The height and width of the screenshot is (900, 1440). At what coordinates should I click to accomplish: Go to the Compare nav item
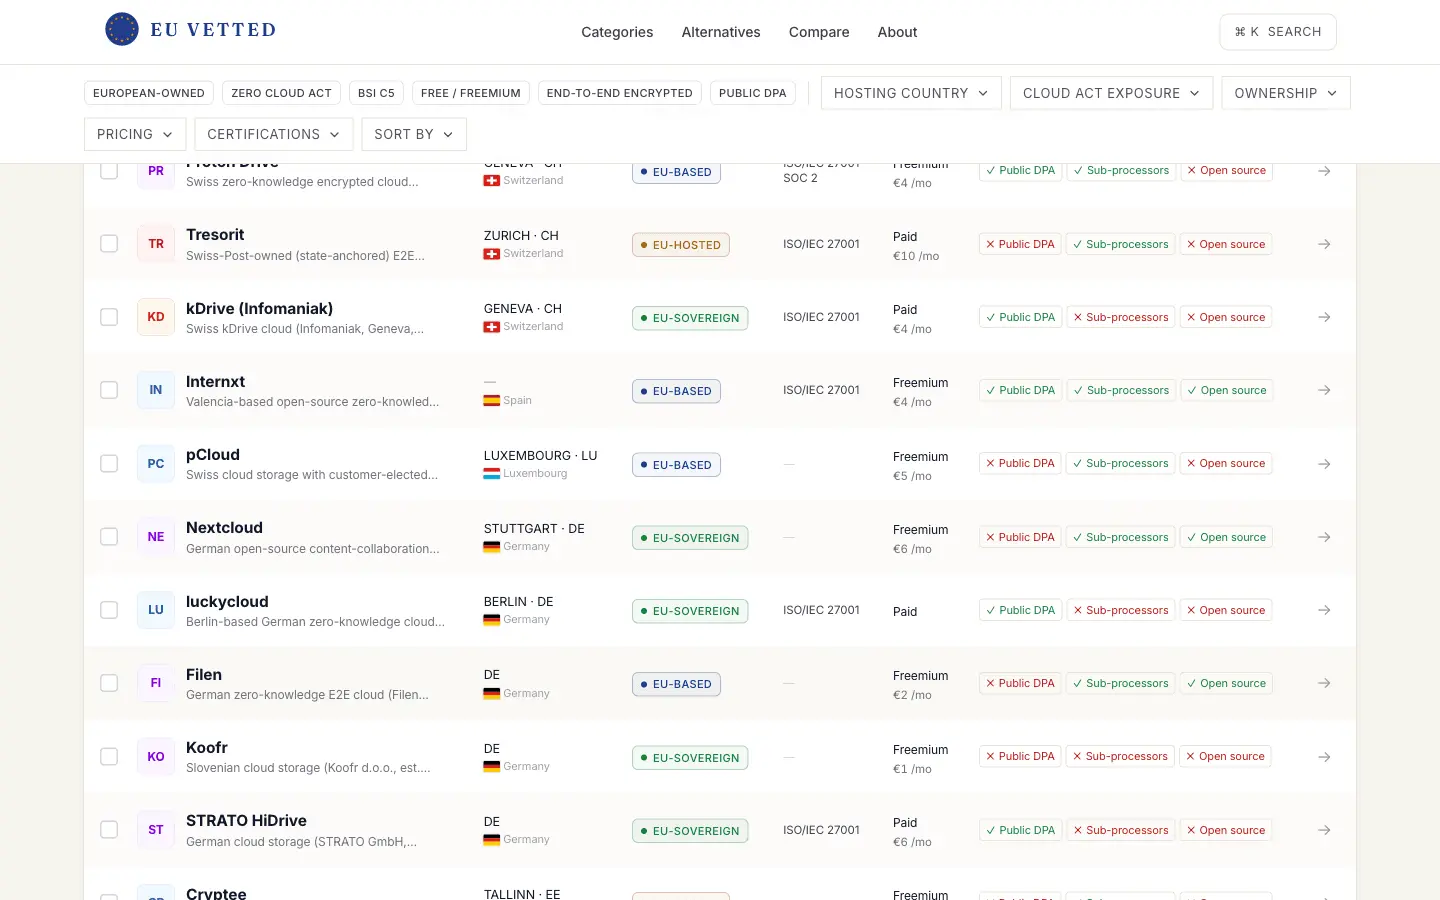pyautogui.click(x=819, y=32)
